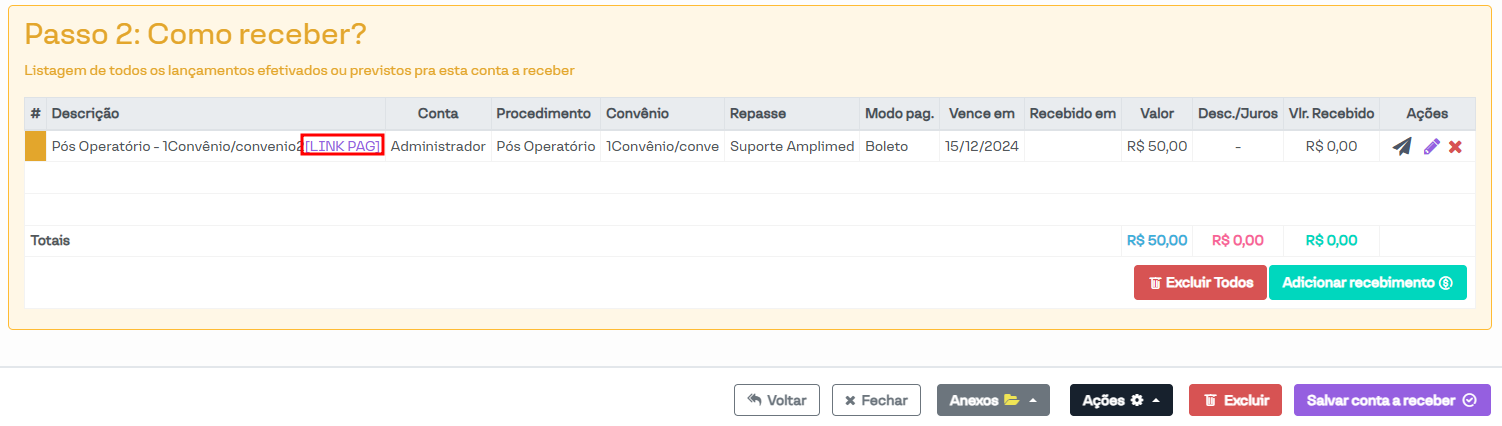Image resolution: width=1502 pixels, height=426 pixels.
Task: Open the black Ações dropdown menu
Action: click(x=1121, y=400)
